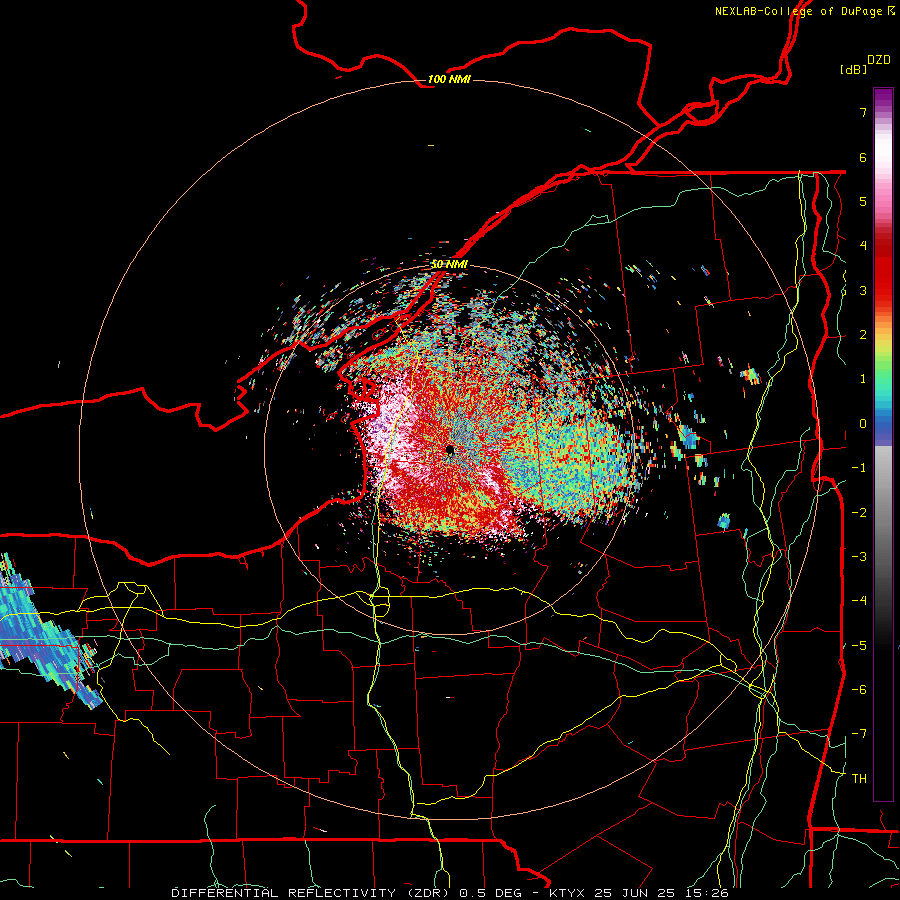
Task: Click the legend value -3
Action: [859, 557]
